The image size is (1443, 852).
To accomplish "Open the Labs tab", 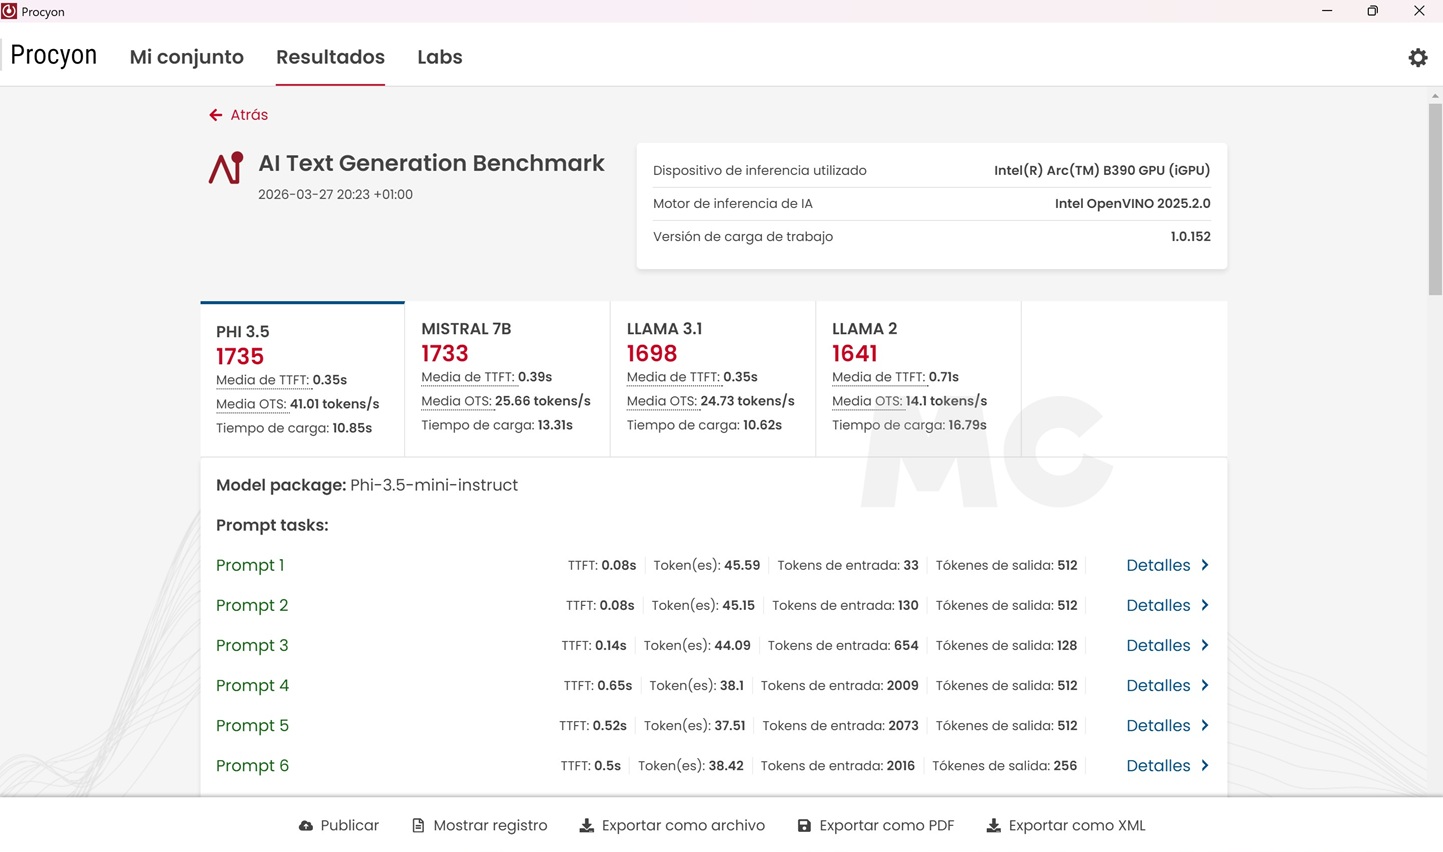I will pos(439,57).
